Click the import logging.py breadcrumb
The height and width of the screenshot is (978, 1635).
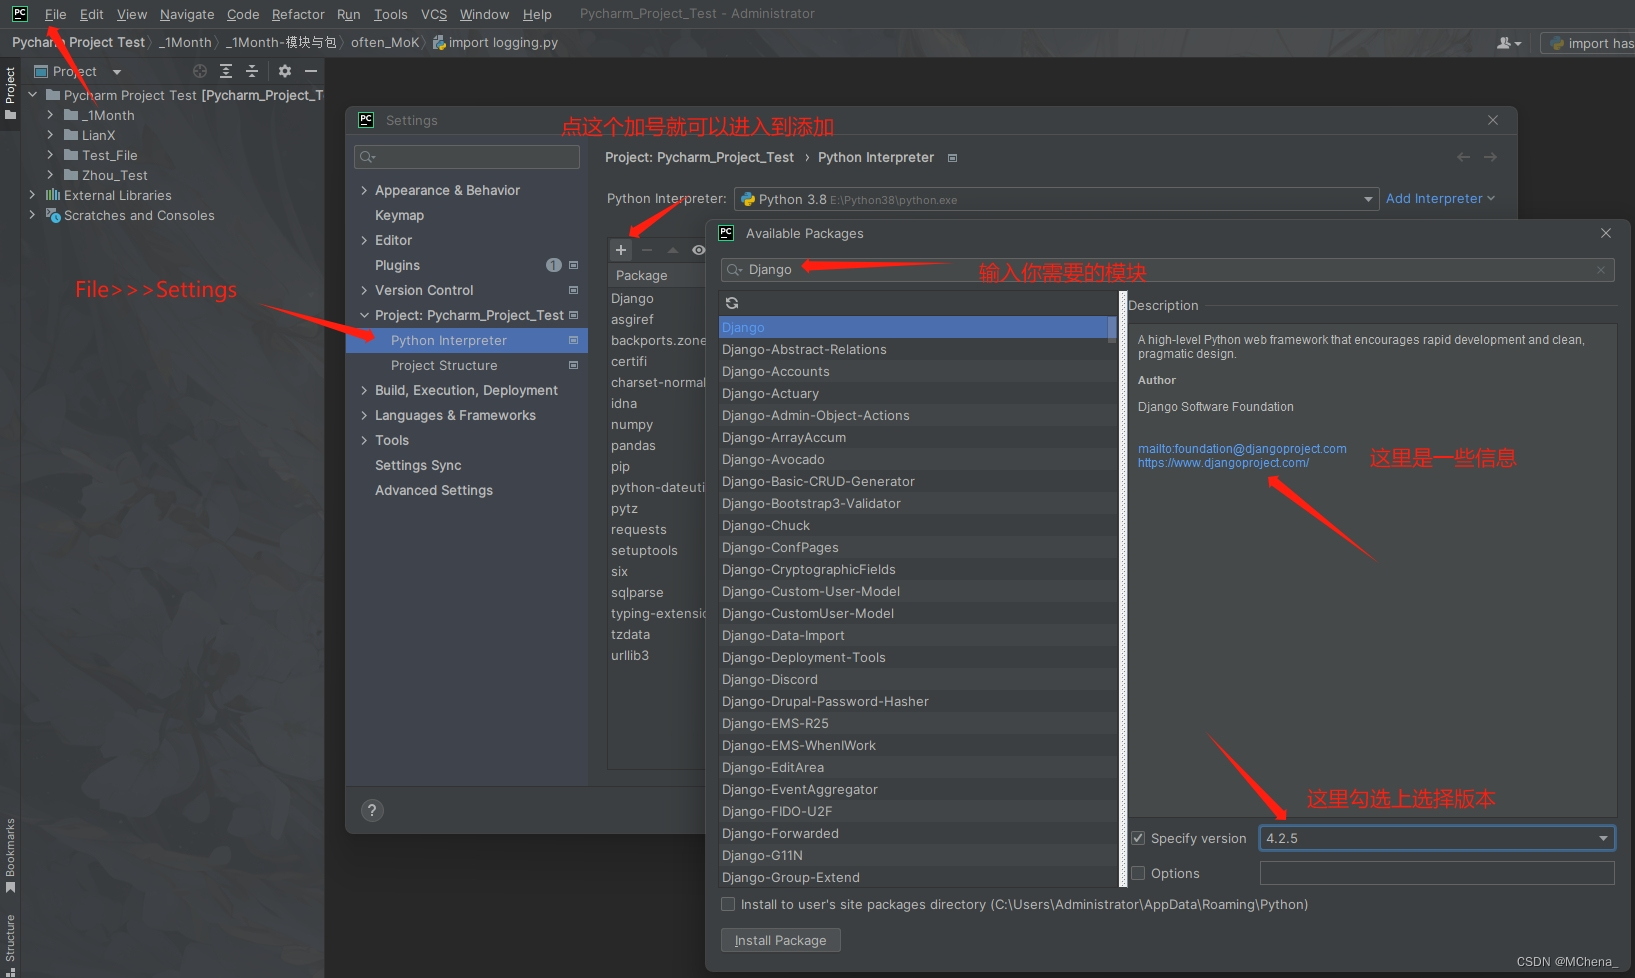[x=496, y=42]
